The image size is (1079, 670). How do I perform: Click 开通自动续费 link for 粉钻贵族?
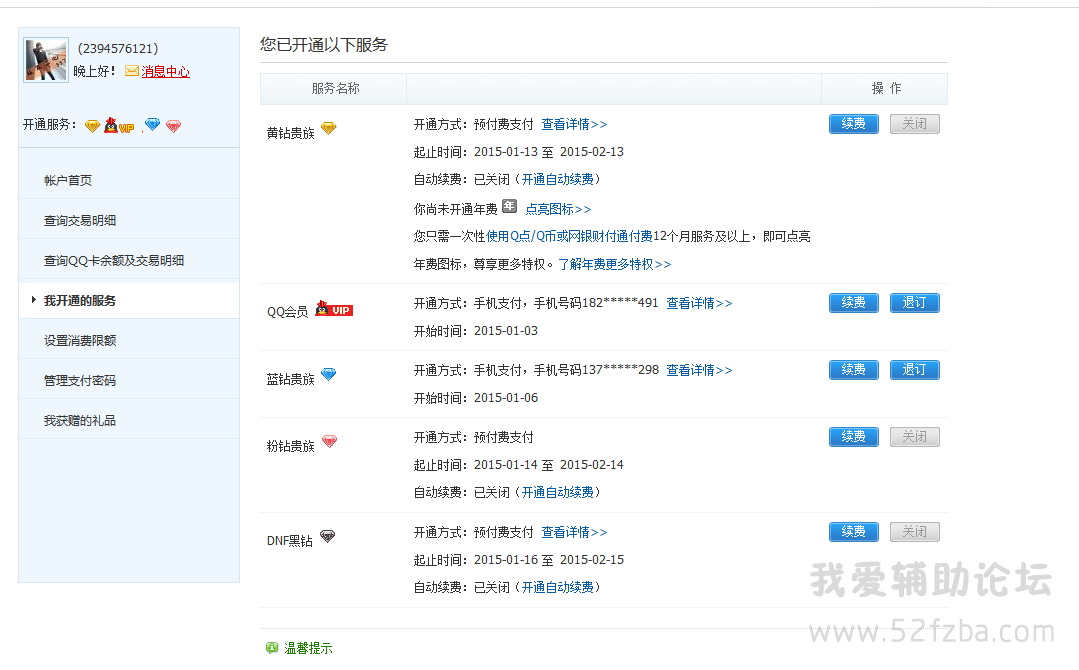[557, 493]
